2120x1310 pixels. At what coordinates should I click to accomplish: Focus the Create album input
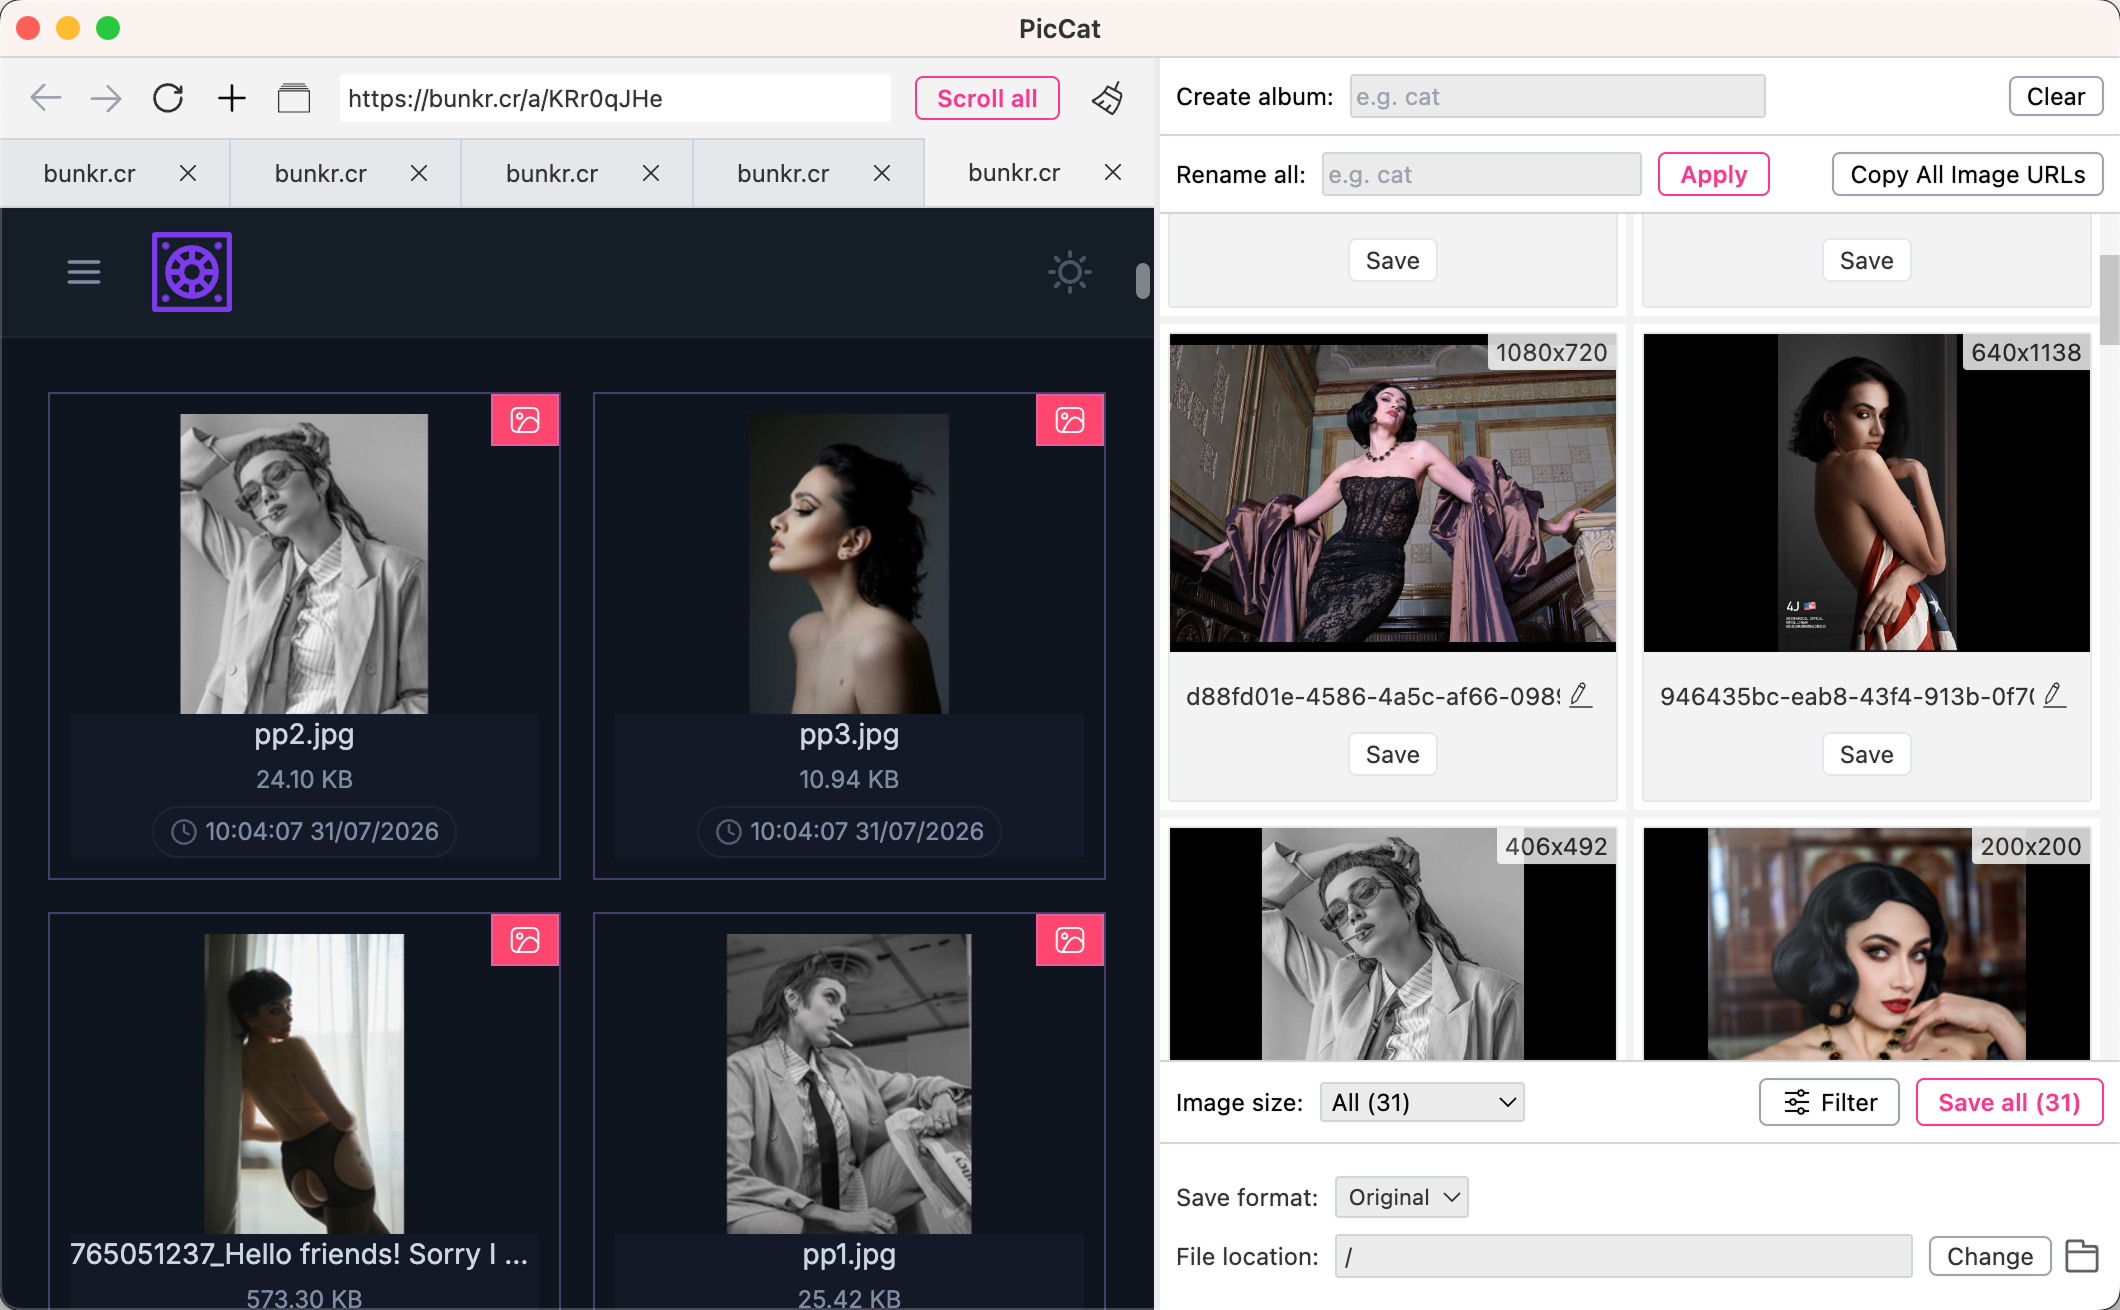(1557, 96)
